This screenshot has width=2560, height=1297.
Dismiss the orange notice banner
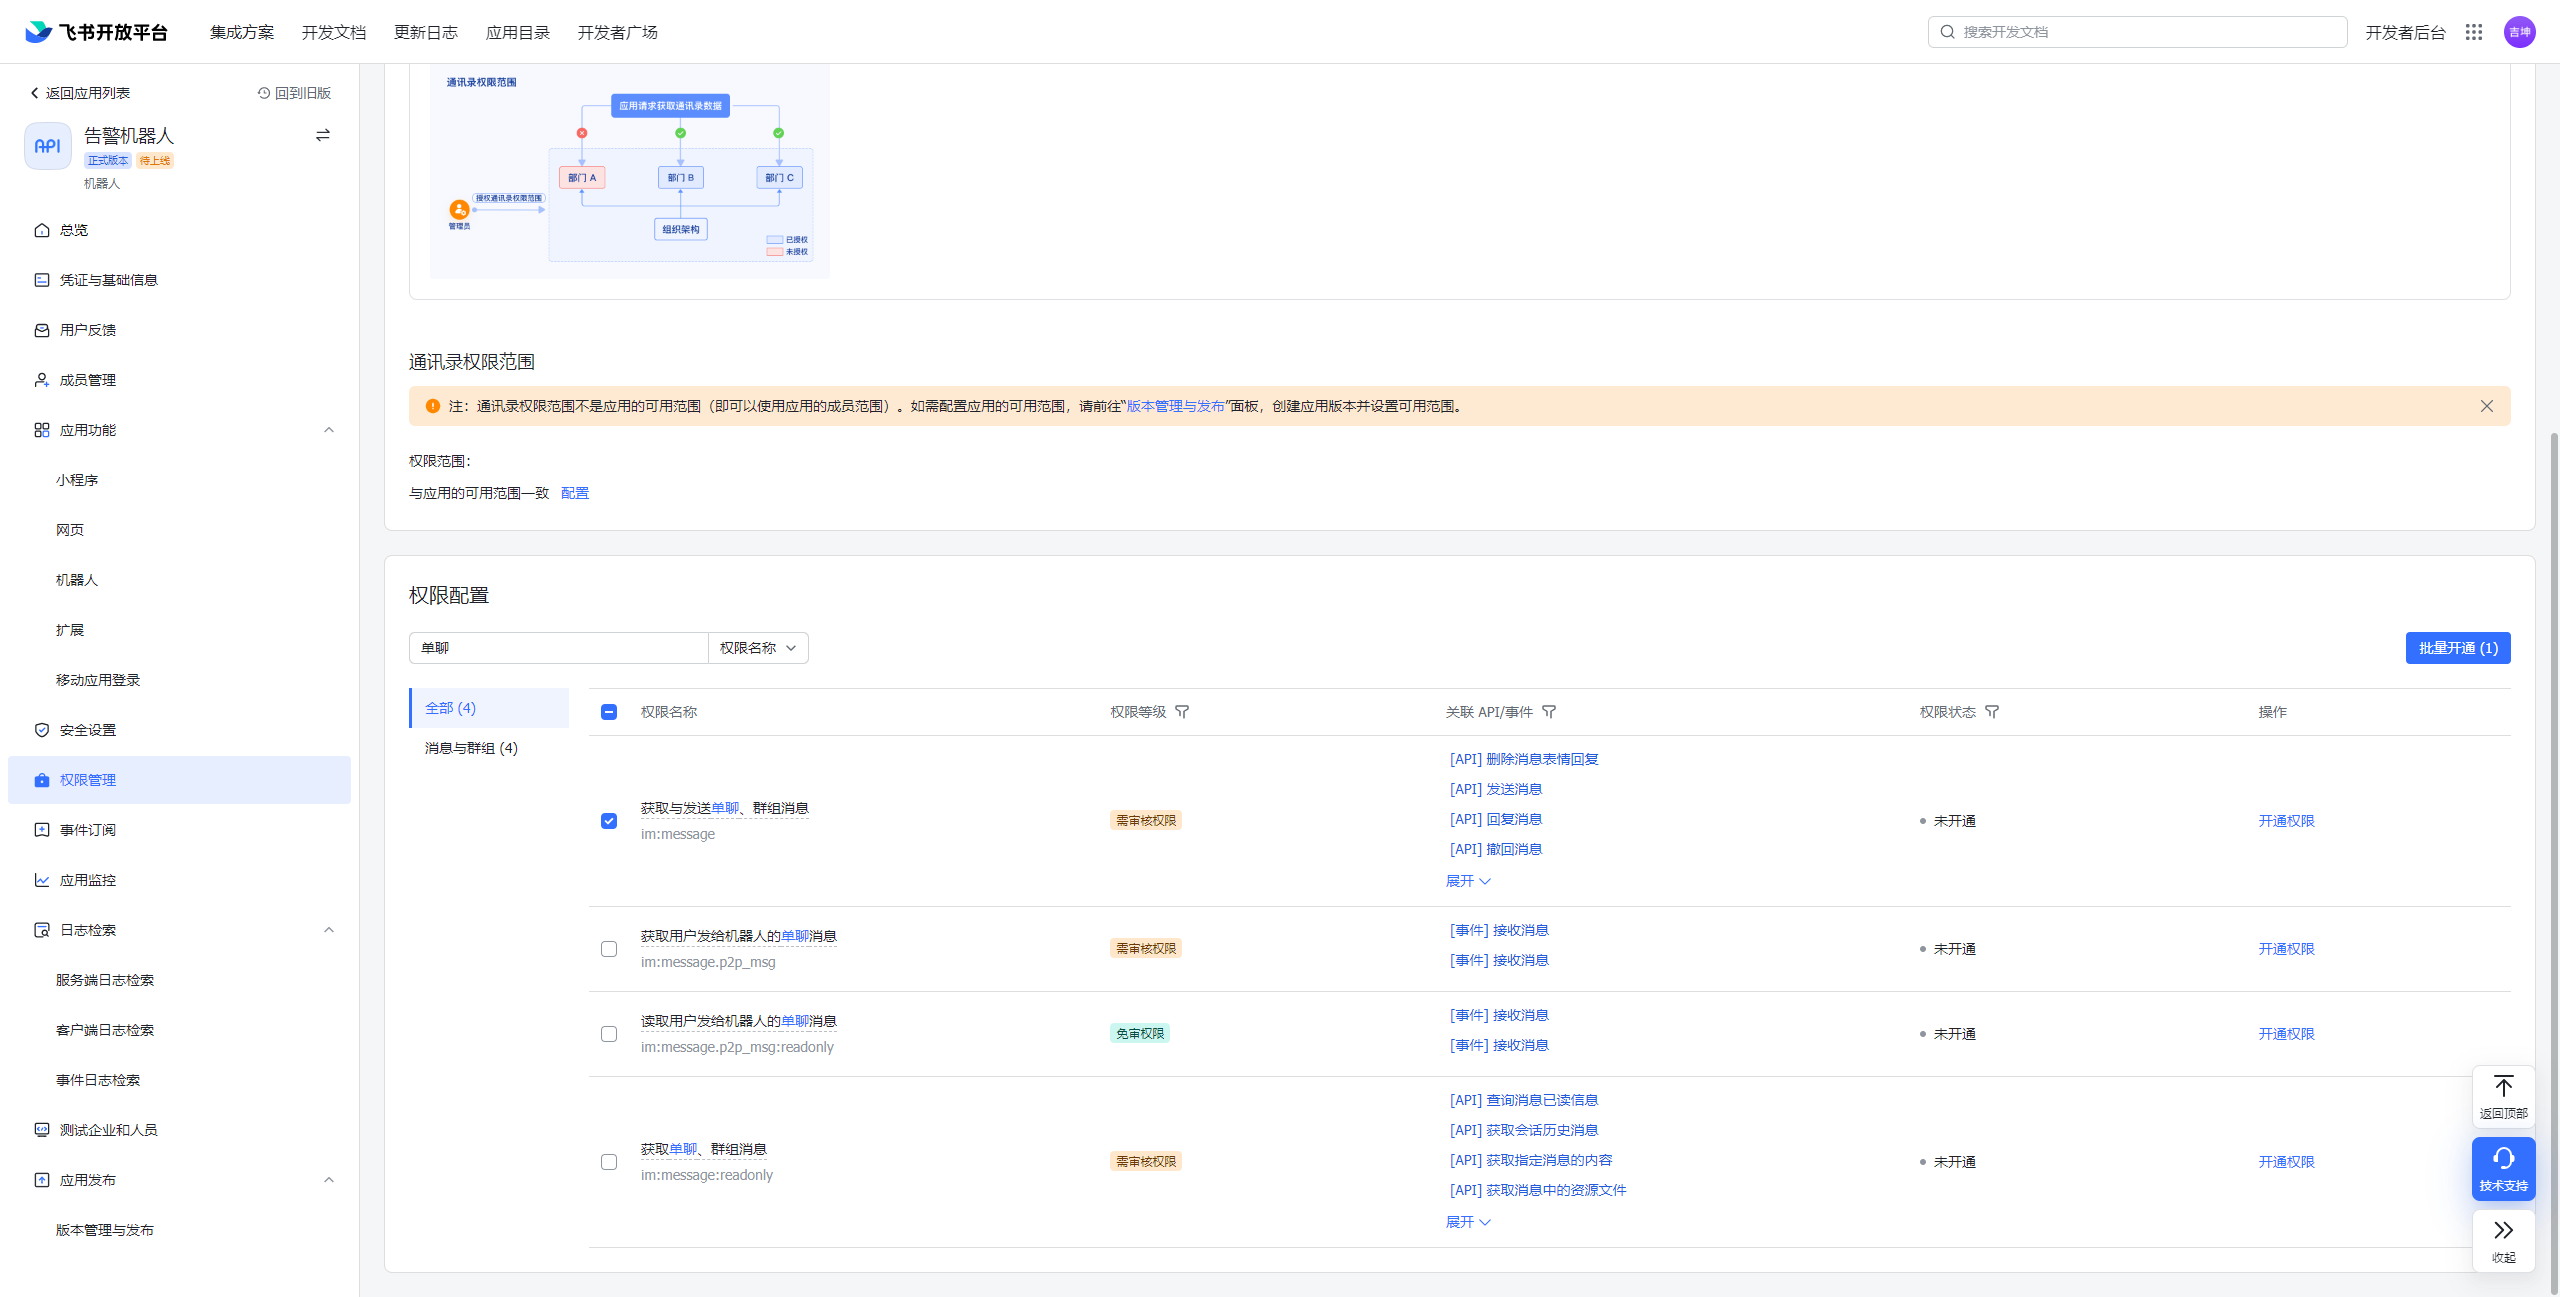pyautogui.click(x=2487, y=406)
